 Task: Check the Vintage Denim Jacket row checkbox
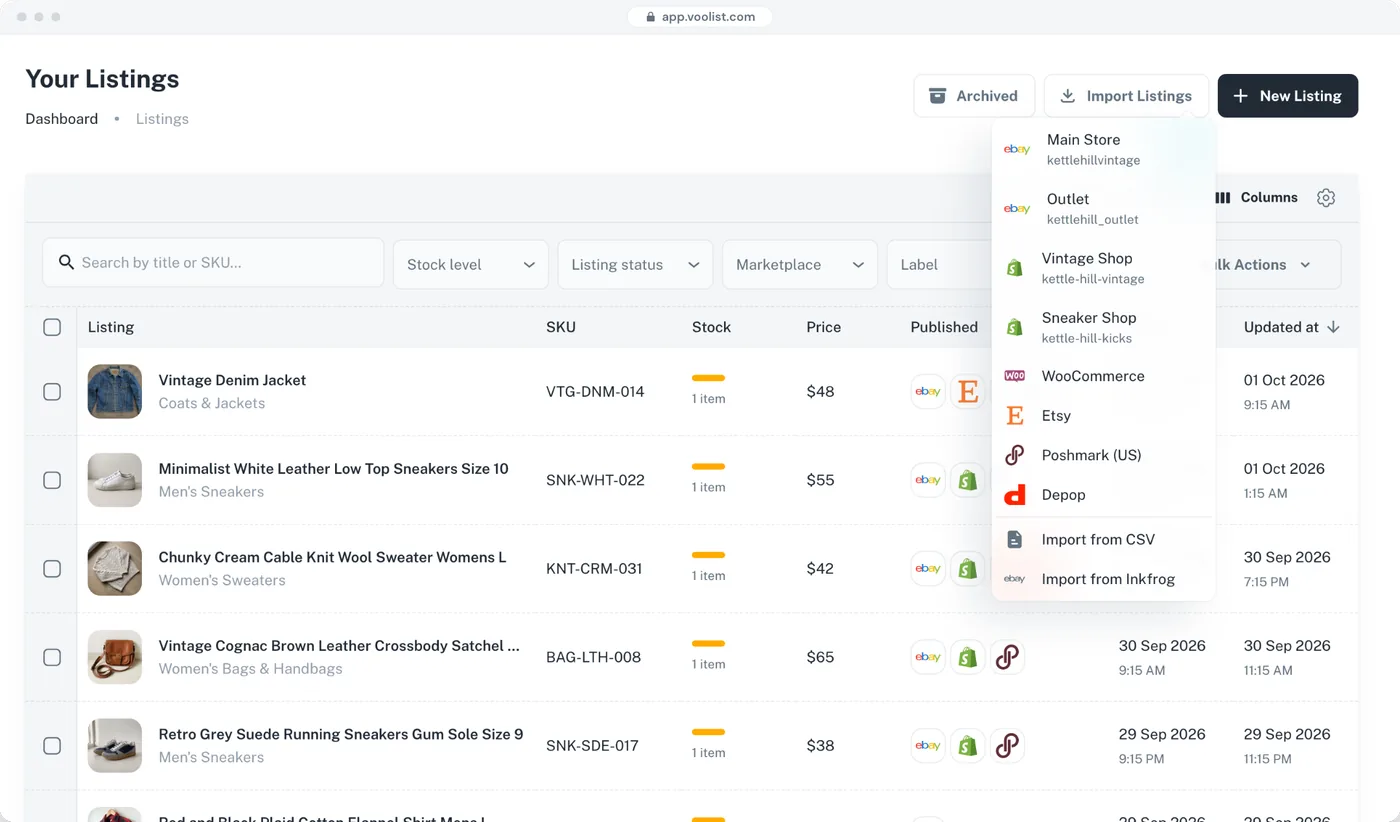52,392
